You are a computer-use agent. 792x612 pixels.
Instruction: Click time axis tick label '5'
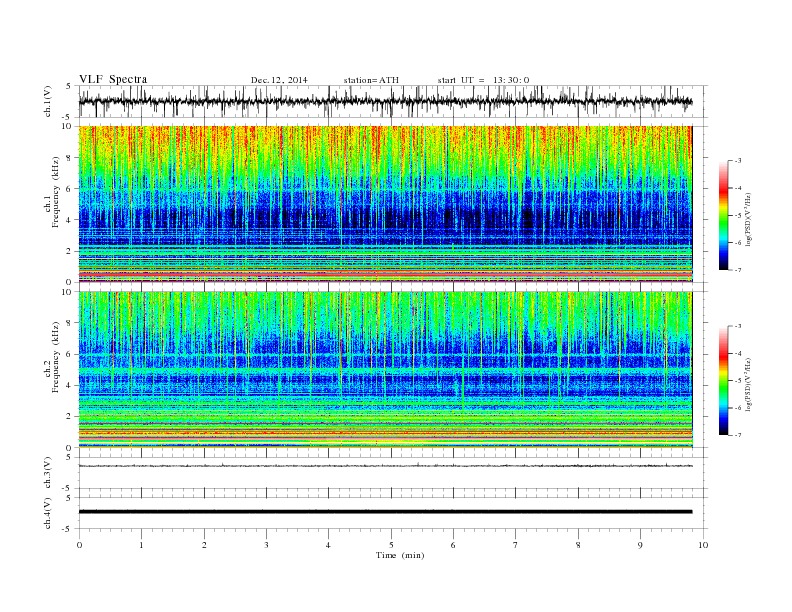391,545
